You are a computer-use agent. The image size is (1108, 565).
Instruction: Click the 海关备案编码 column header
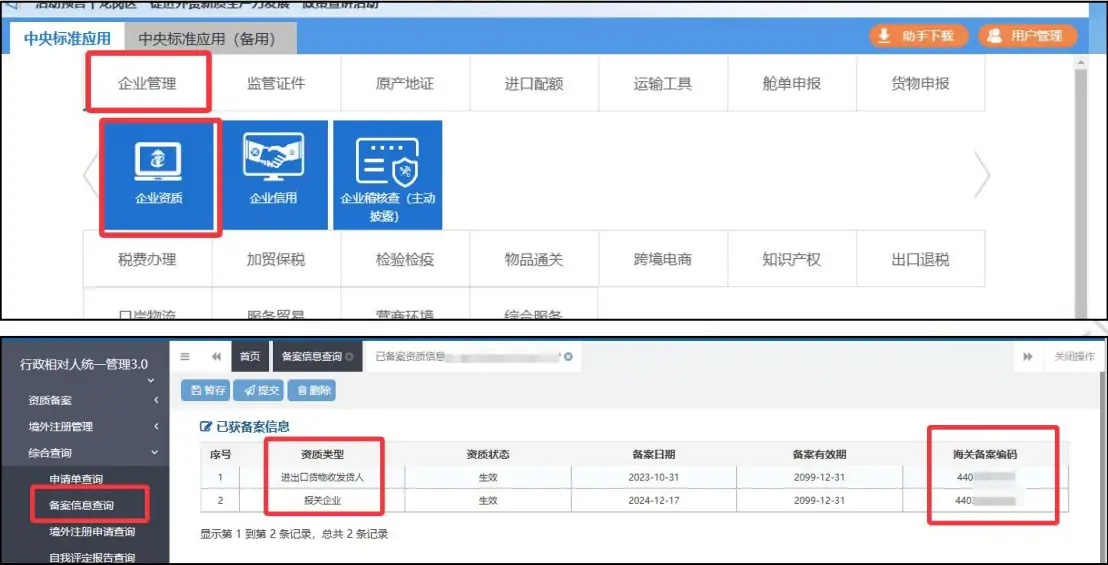point(986,454)
